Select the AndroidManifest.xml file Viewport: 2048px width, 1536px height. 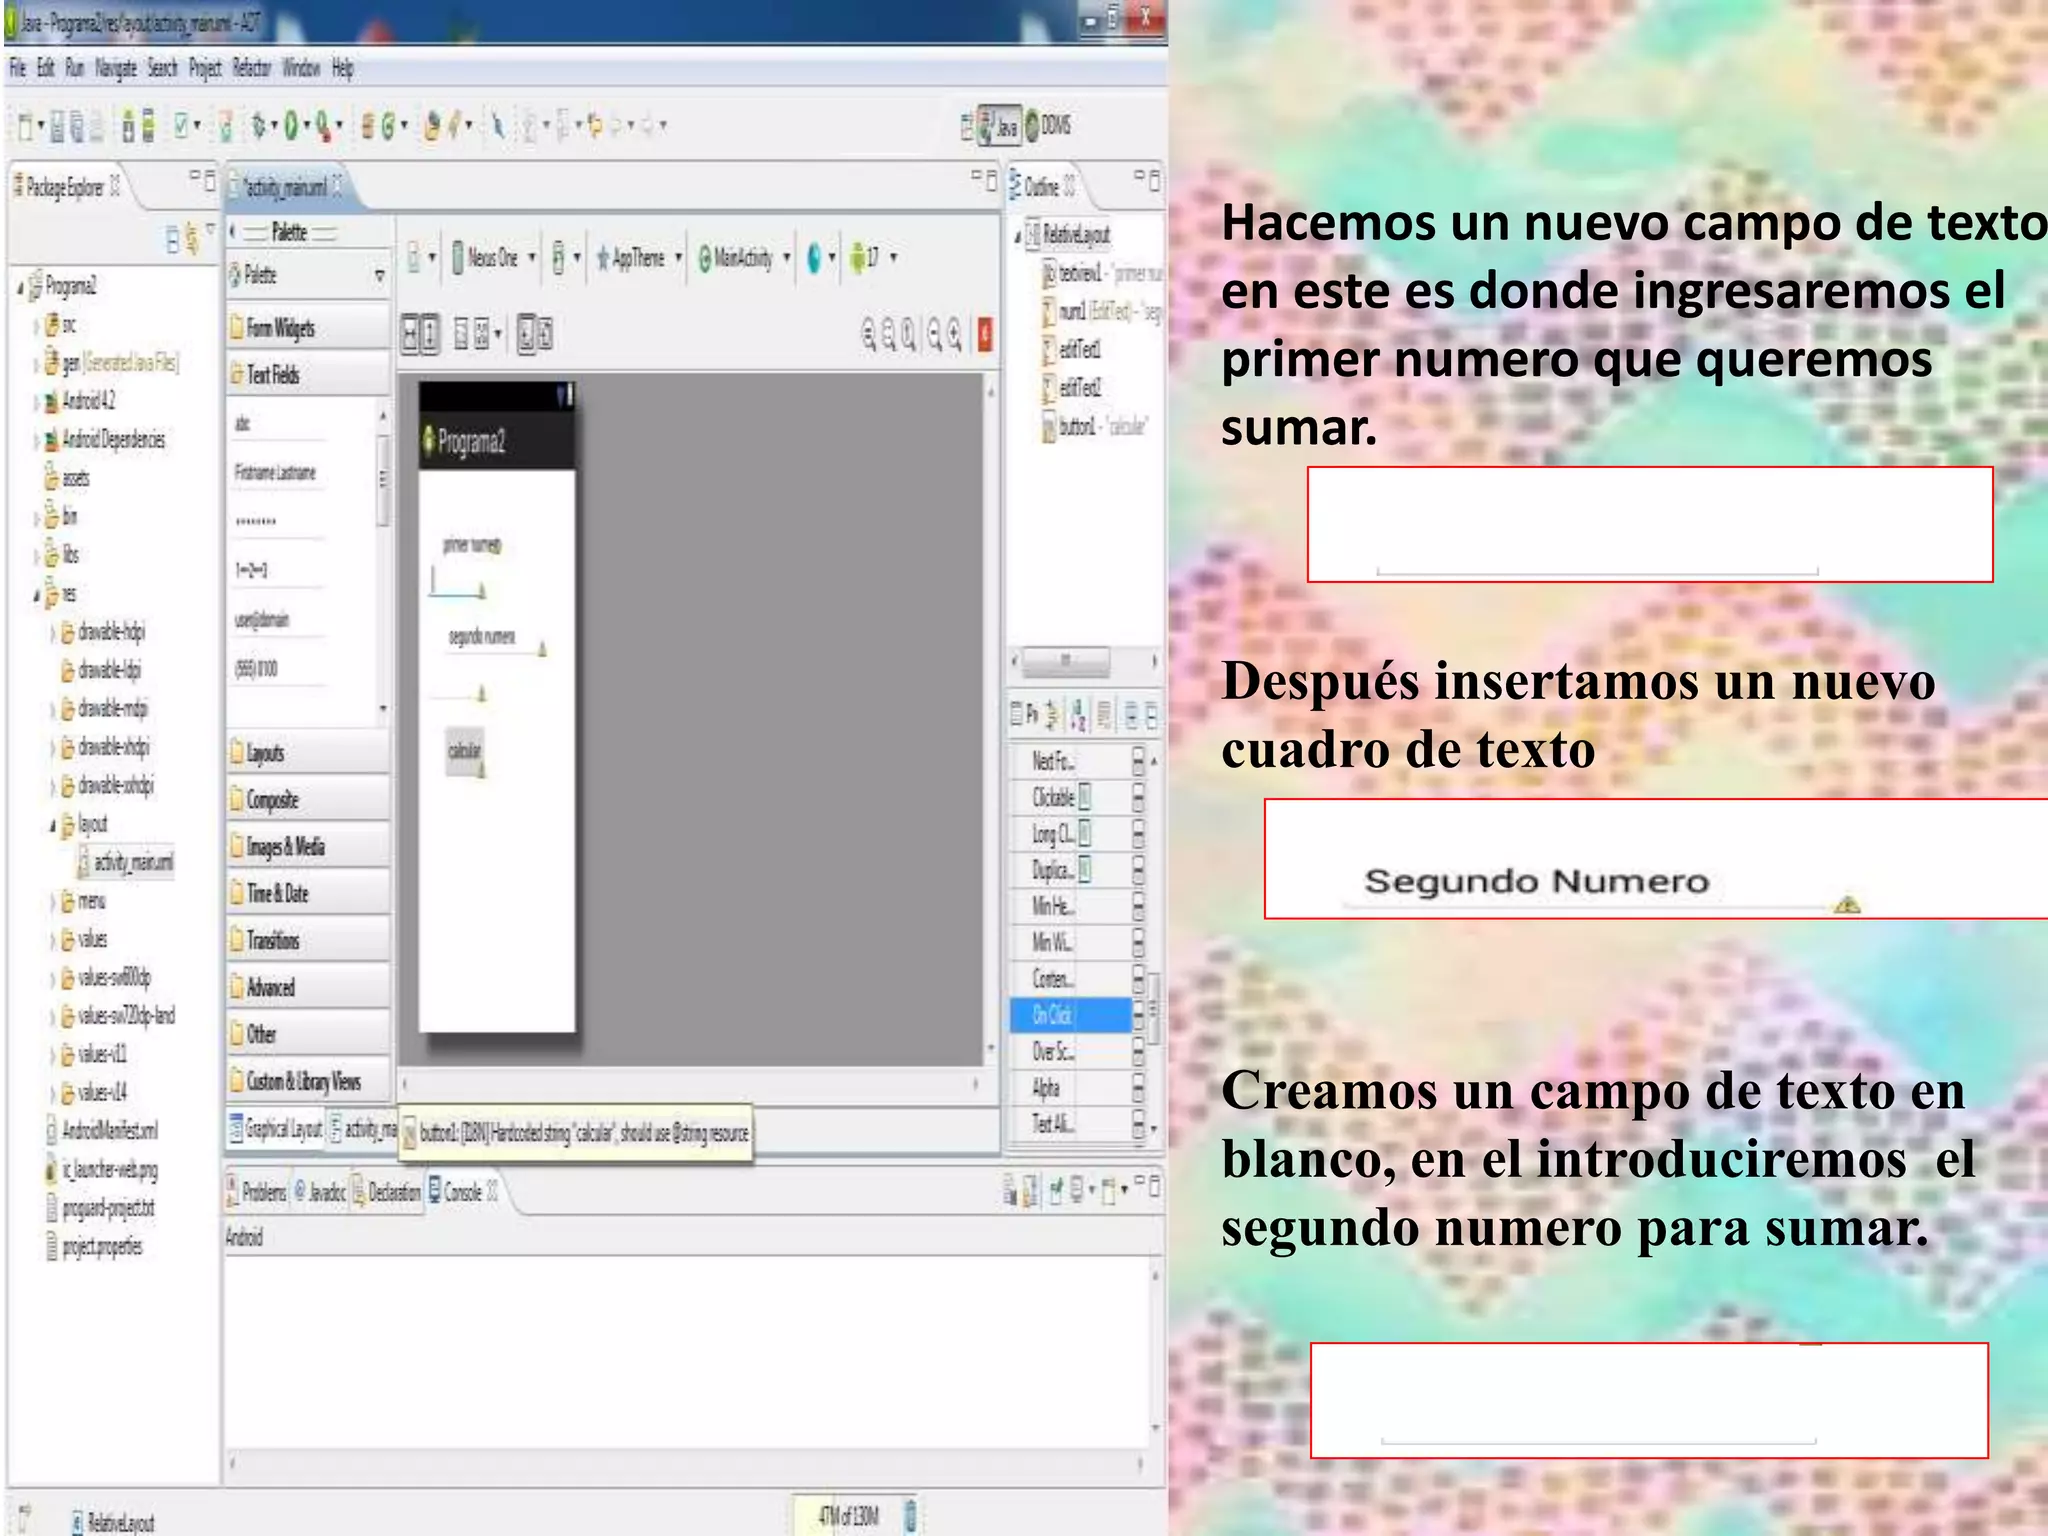[102, 1131]
